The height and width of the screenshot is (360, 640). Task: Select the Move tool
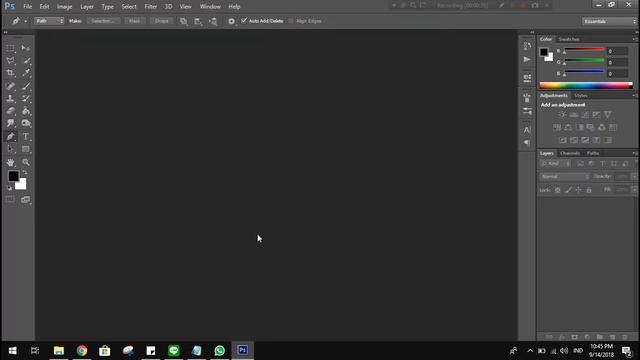click(x=26, y=48)
